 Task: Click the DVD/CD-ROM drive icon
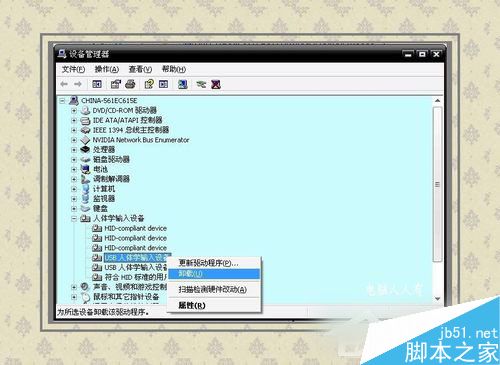86,110
